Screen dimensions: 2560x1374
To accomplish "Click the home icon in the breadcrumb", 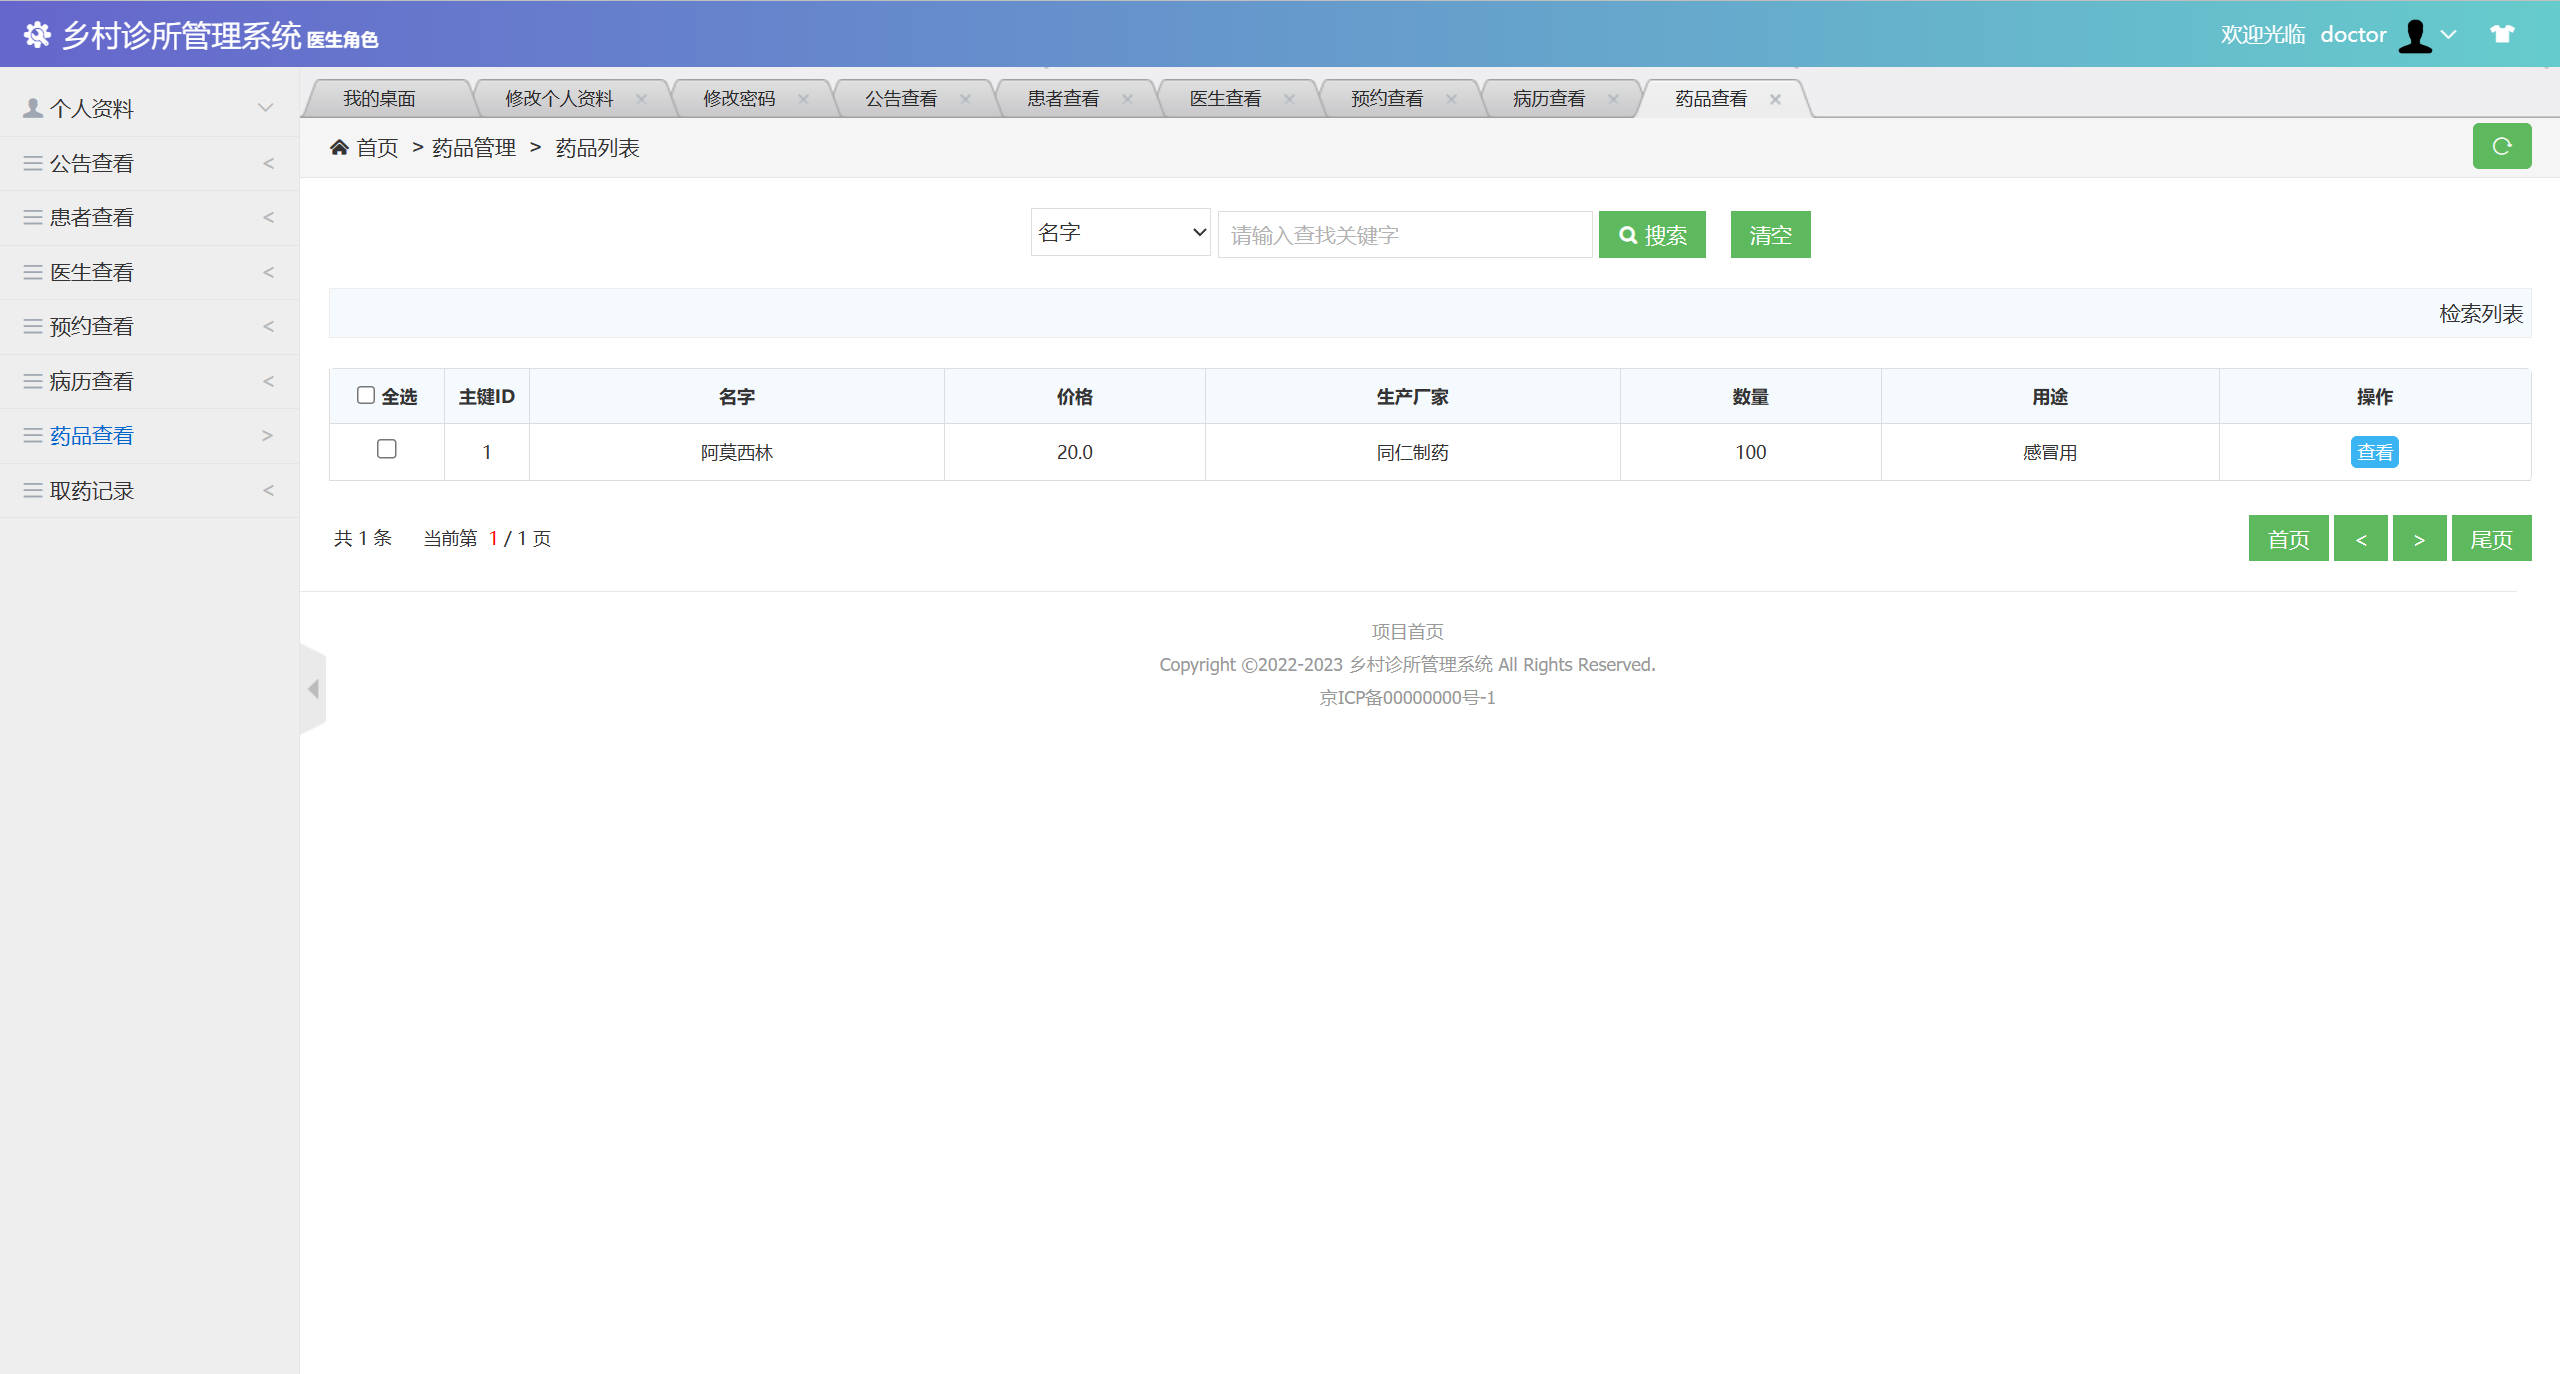I will point(341,147).
